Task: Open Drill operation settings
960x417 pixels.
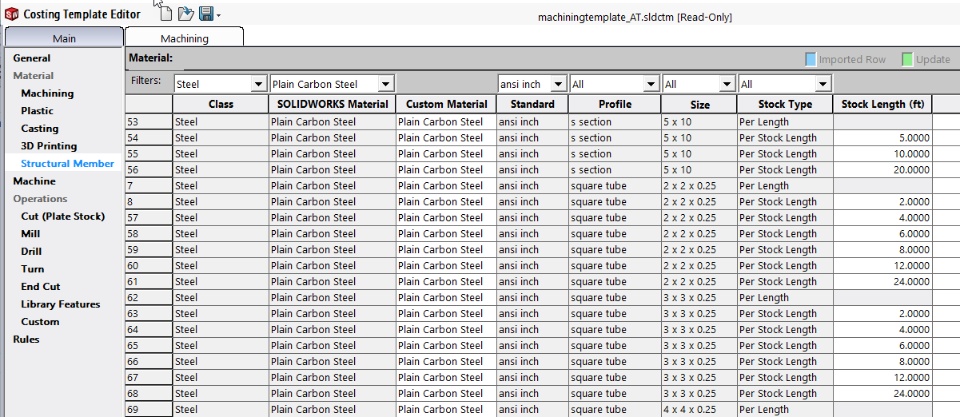Action: [31, 251]
